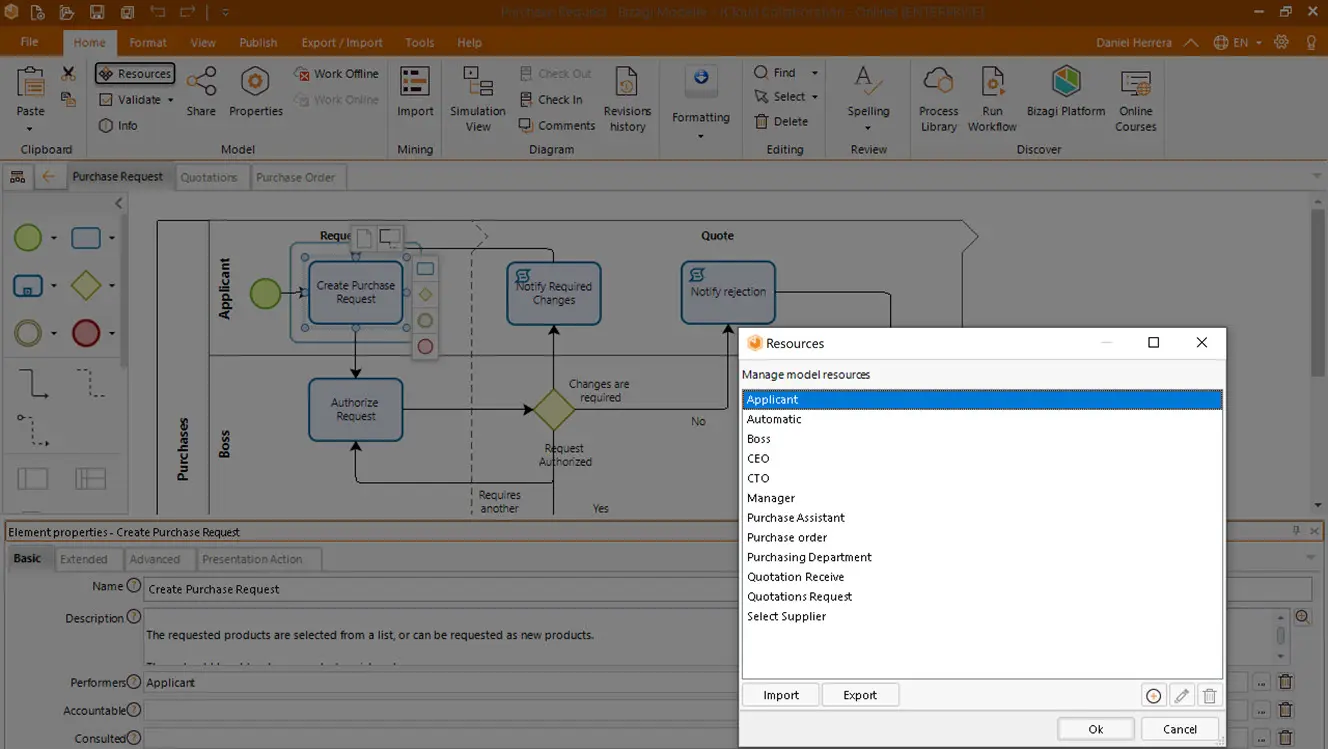Click Cancel in the Resources dialog

1180,729
